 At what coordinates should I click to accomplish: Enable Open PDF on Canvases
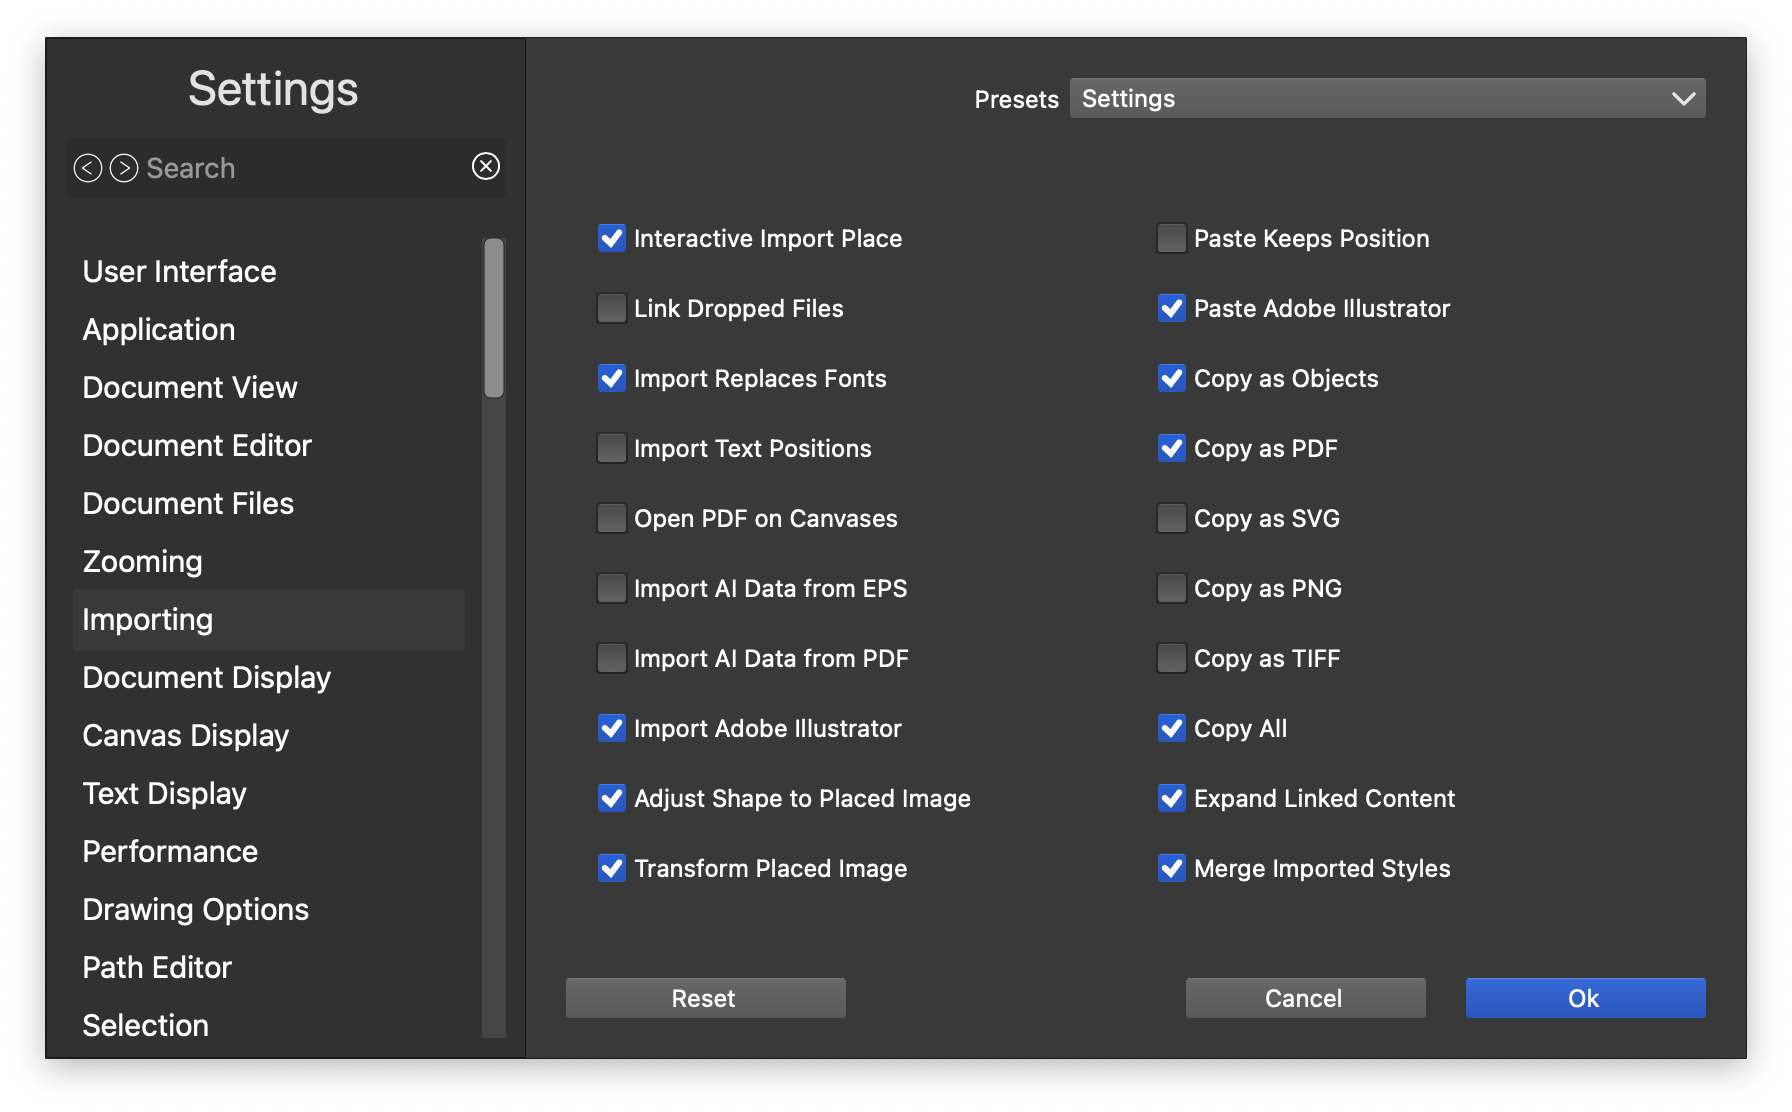pyautogui.click(x=611, y=518)
